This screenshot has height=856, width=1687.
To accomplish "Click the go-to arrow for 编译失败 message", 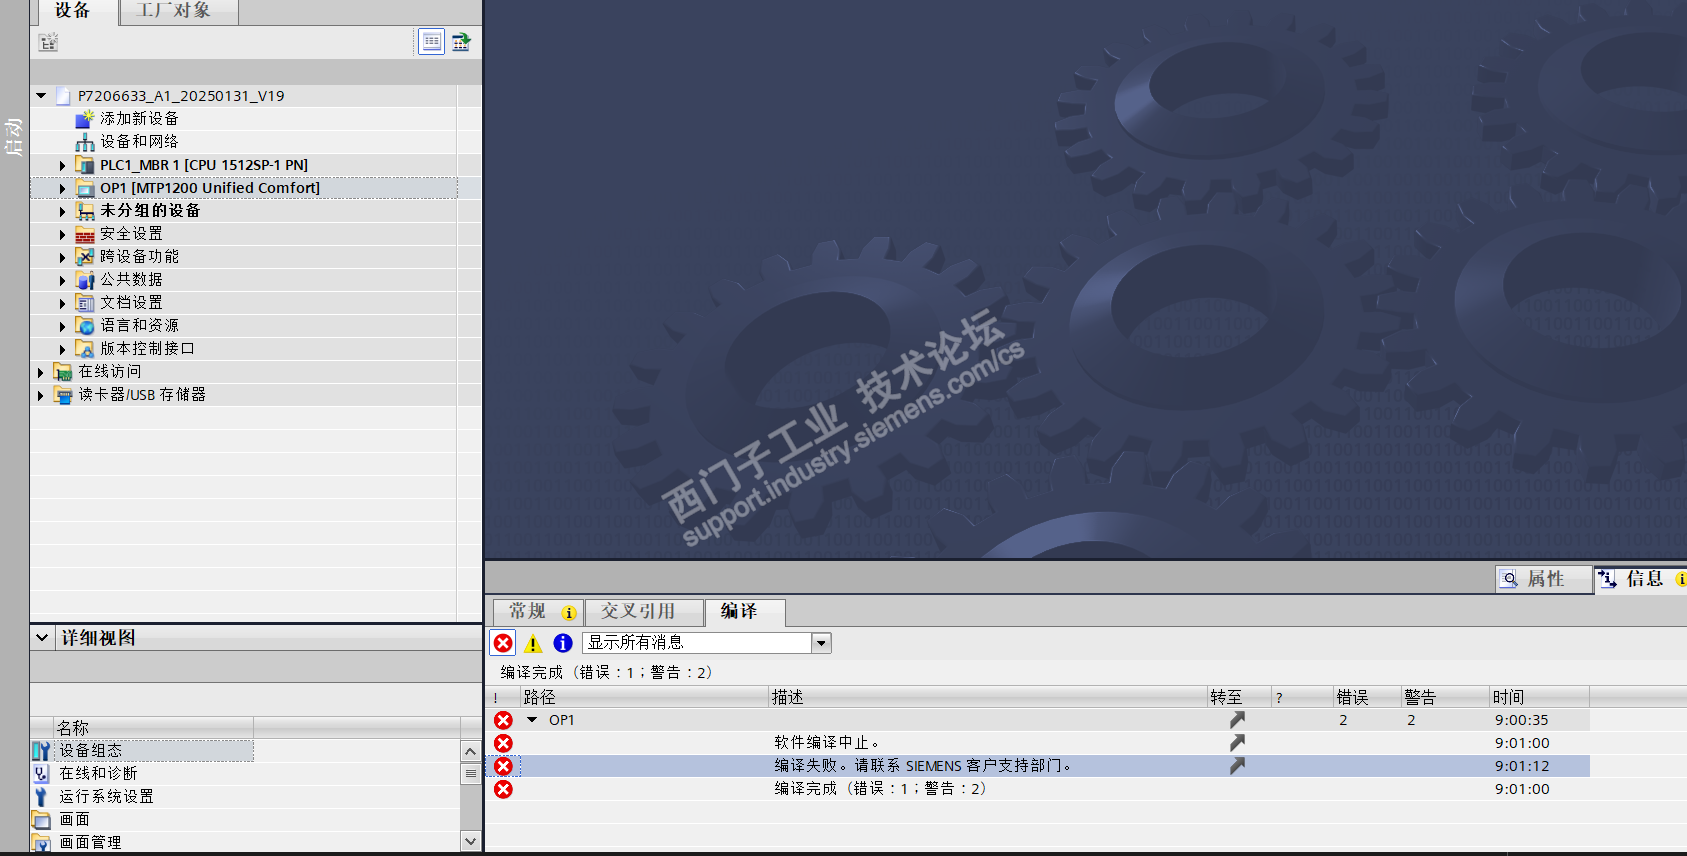I will (1237, 766).
